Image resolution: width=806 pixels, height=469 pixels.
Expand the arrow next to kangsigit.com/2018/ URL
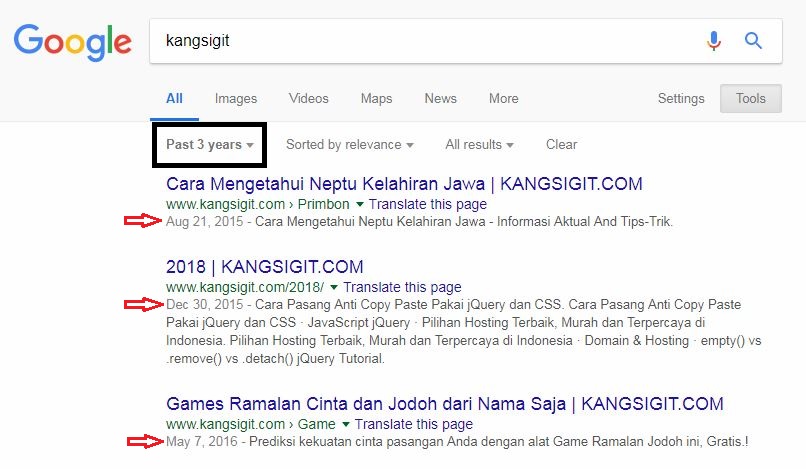coord(334,287)
